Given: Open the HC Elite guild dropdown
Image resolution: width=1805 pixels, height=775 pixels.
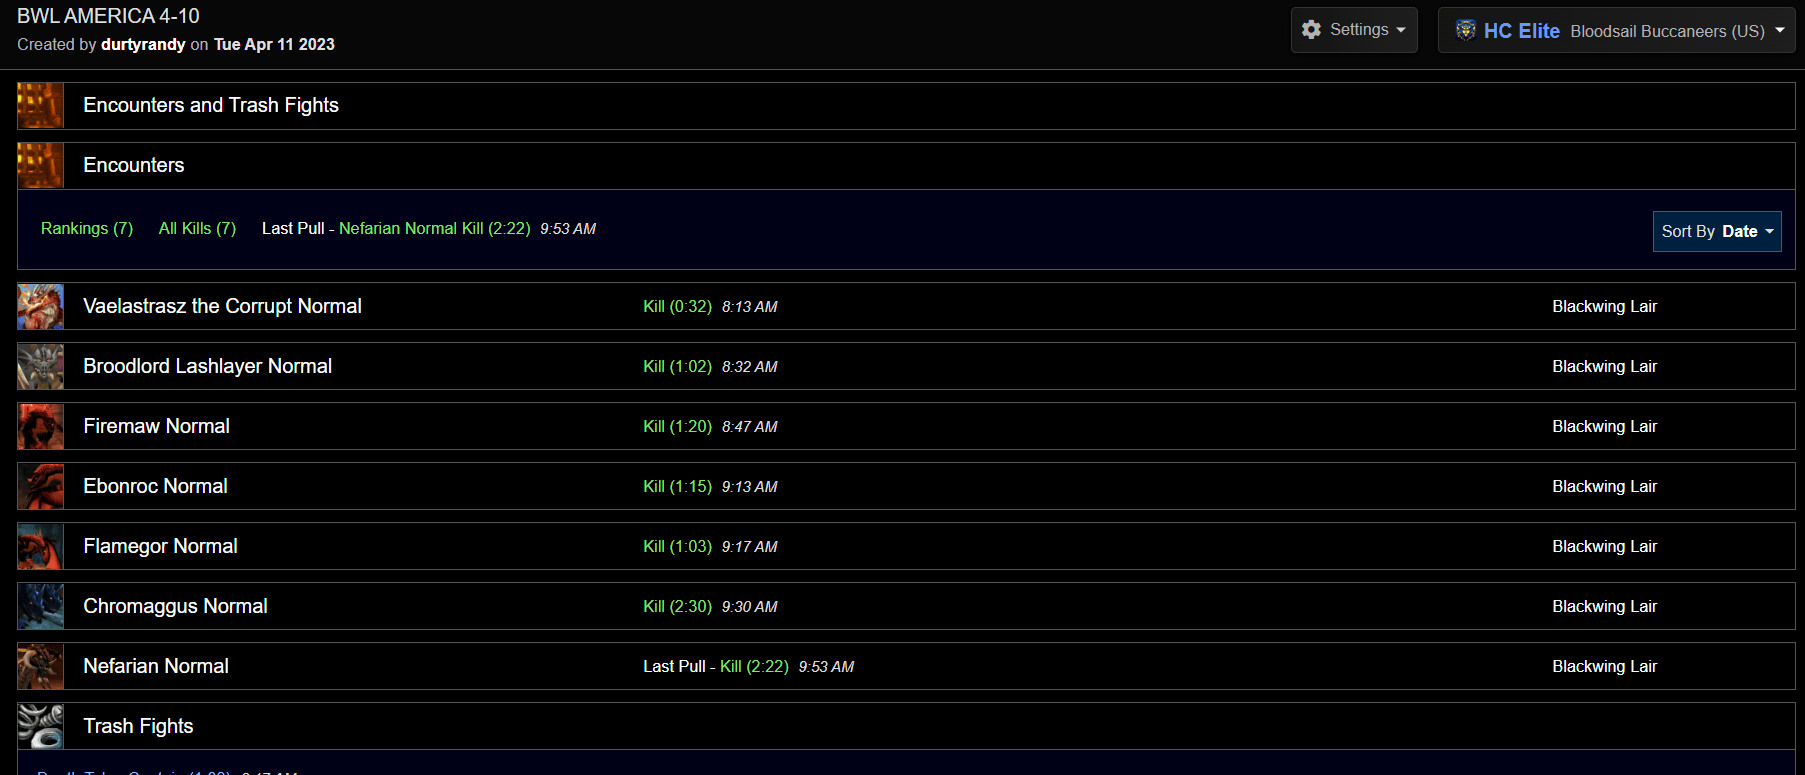Looking at the screenshot, I should tap(1616, 30).
